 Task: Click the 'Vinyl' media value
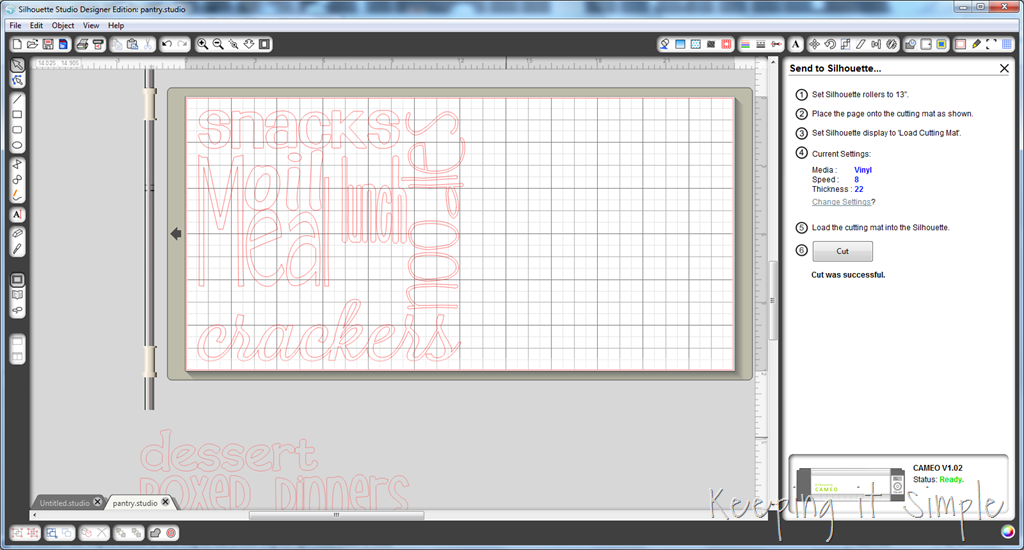coord(863,170)
